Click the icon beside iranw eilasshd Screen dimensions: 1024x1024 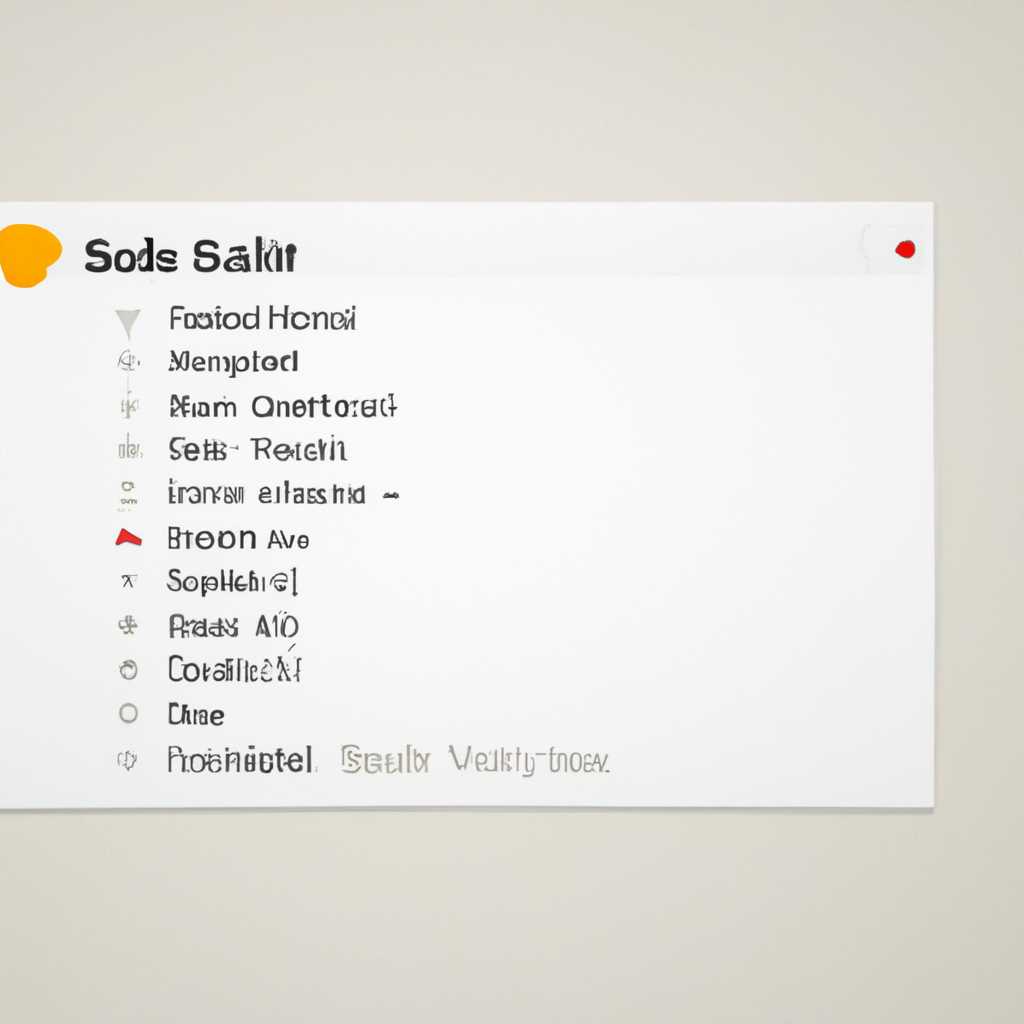click(128, 494)
